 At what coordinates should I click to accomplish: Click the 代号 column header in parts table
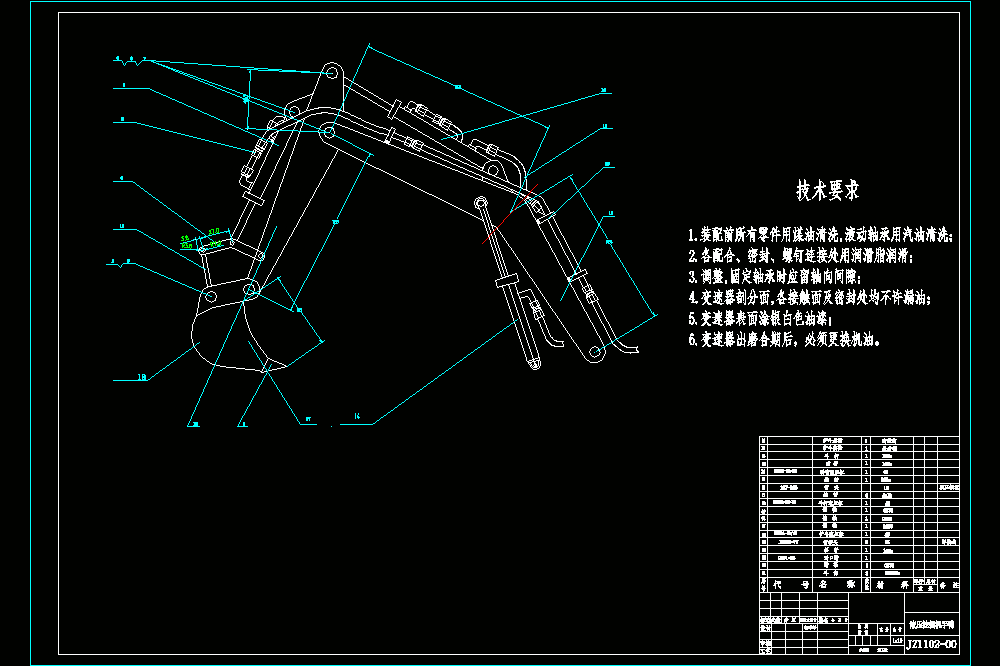pyautogui.click(x=790, y=584)
